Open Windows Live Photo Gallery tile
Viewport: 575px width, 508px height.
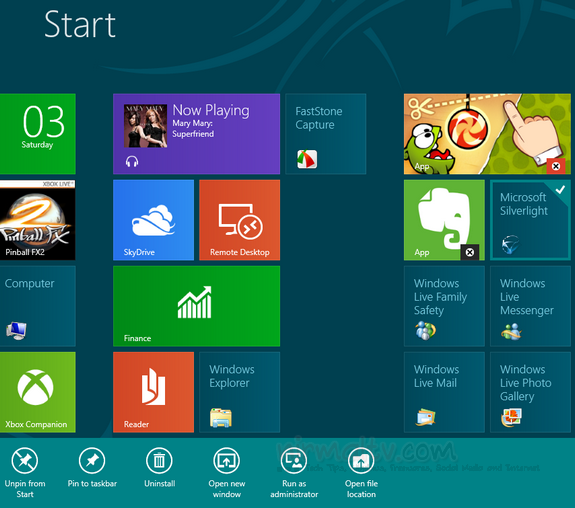[530, 392]
